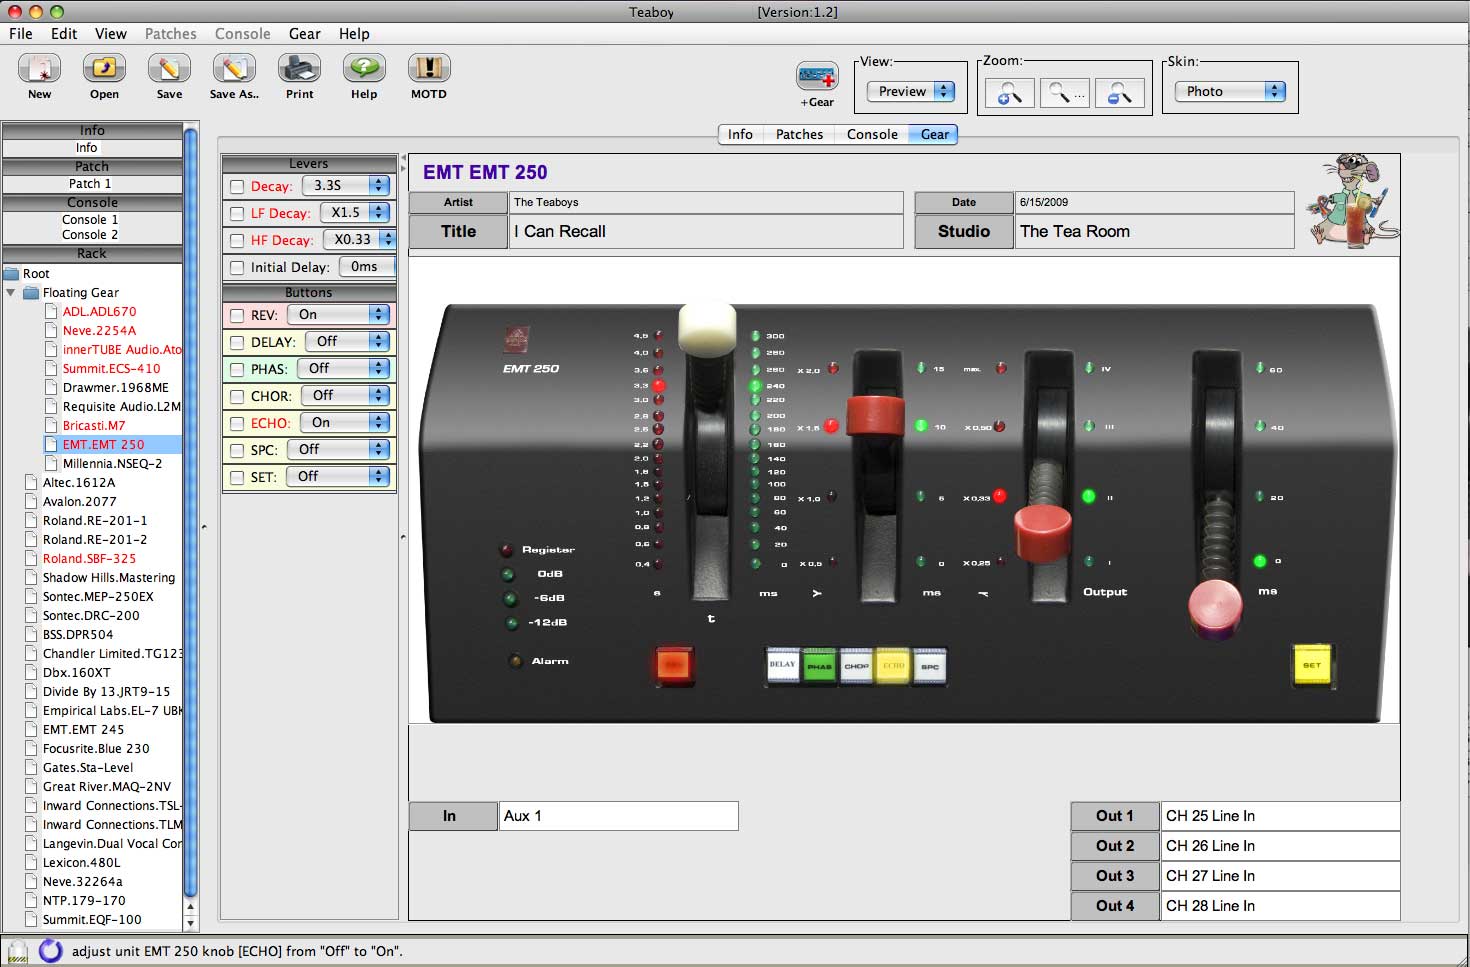The height and width of the screenshot is (967, 1470).
Task: Click the In field Aux 1
Action: click(619, 816)
